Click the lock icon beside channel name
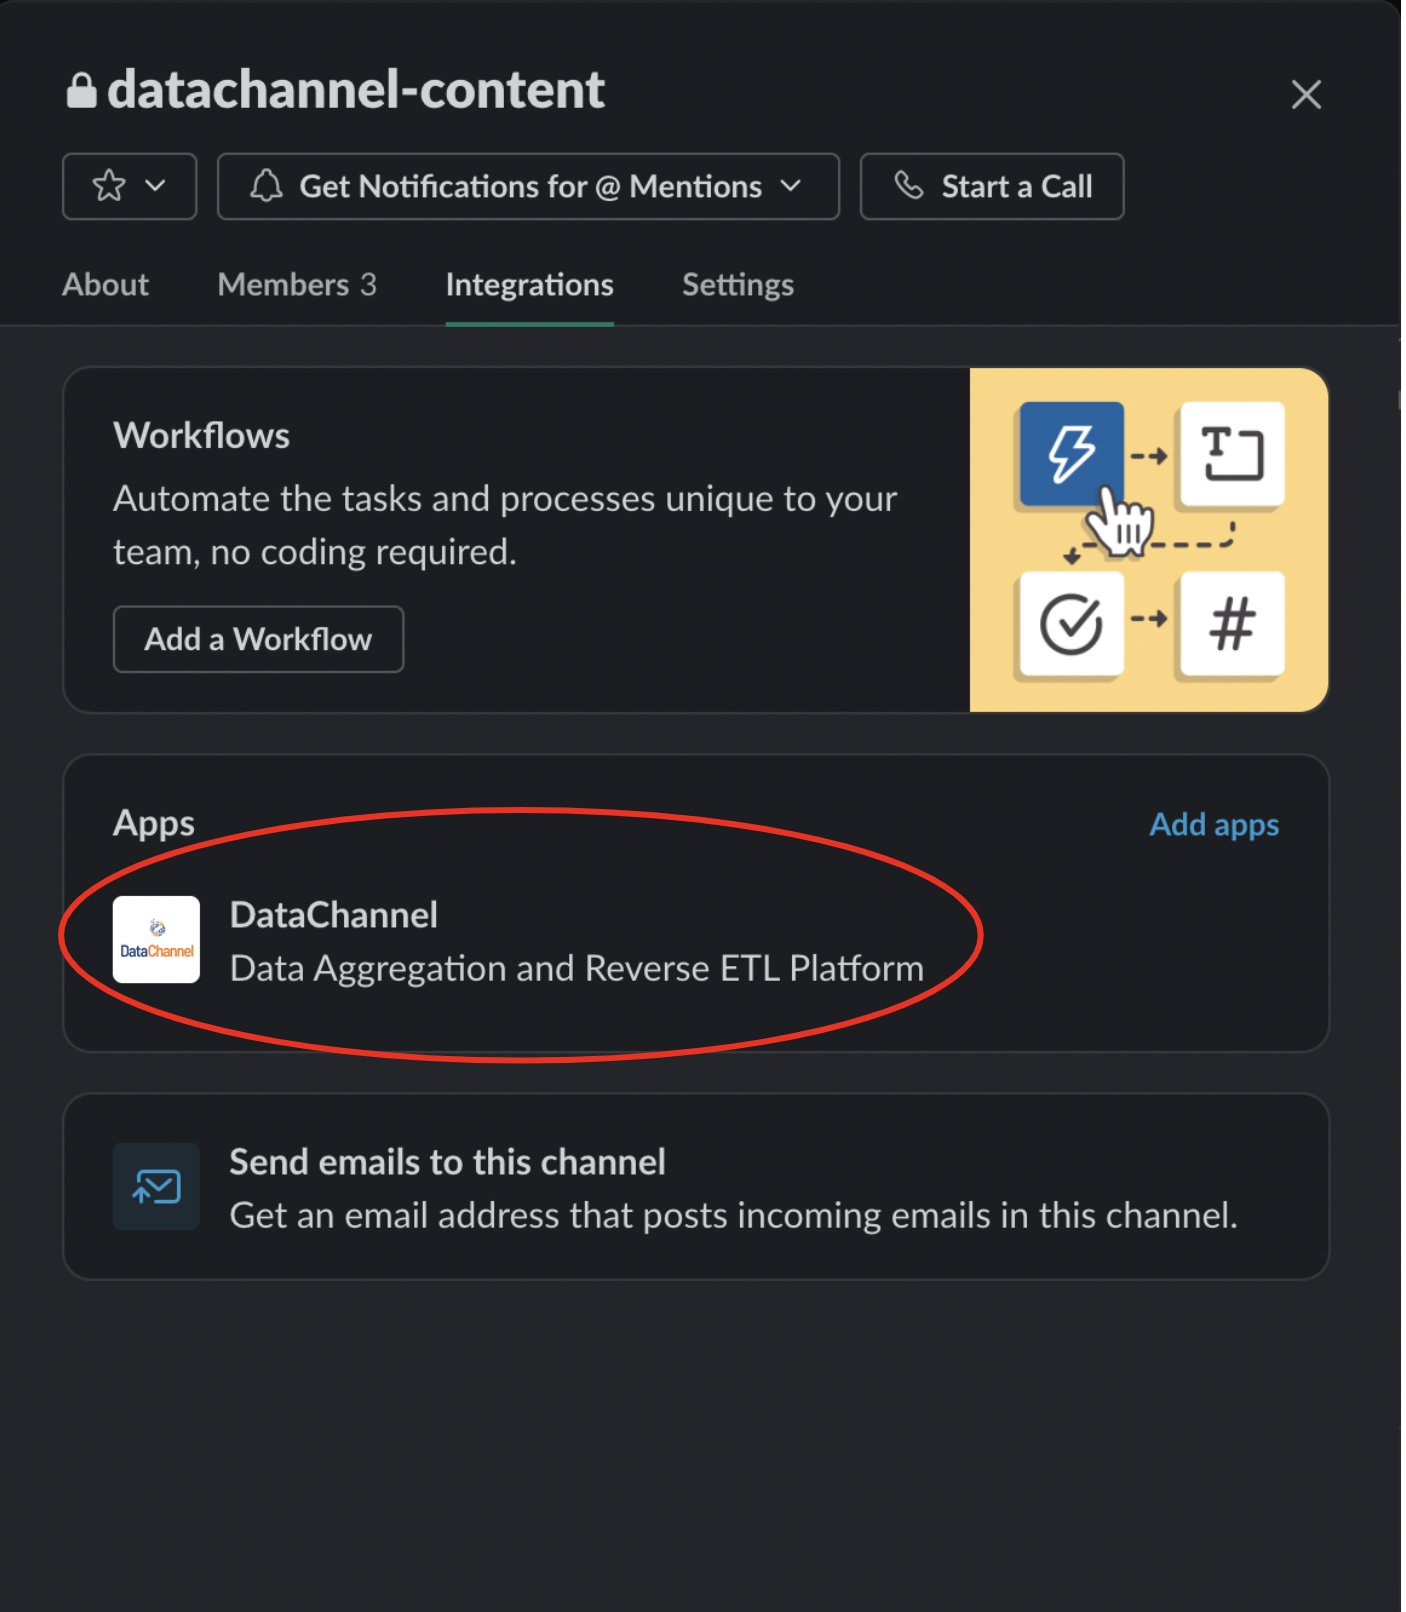This screenshot has width=1406, height=1612. click(82, 90)
